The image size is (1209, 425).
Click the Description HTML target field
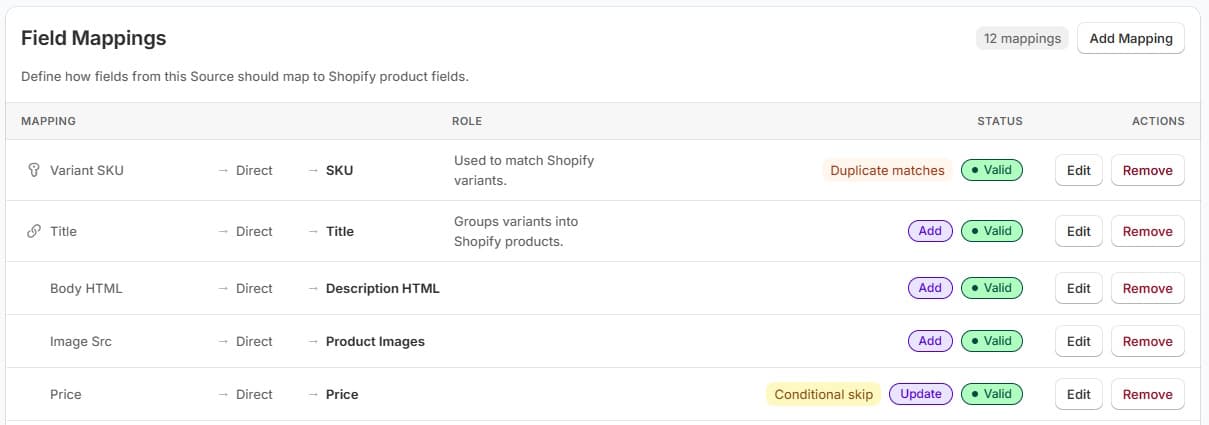(x=382, y=288)
